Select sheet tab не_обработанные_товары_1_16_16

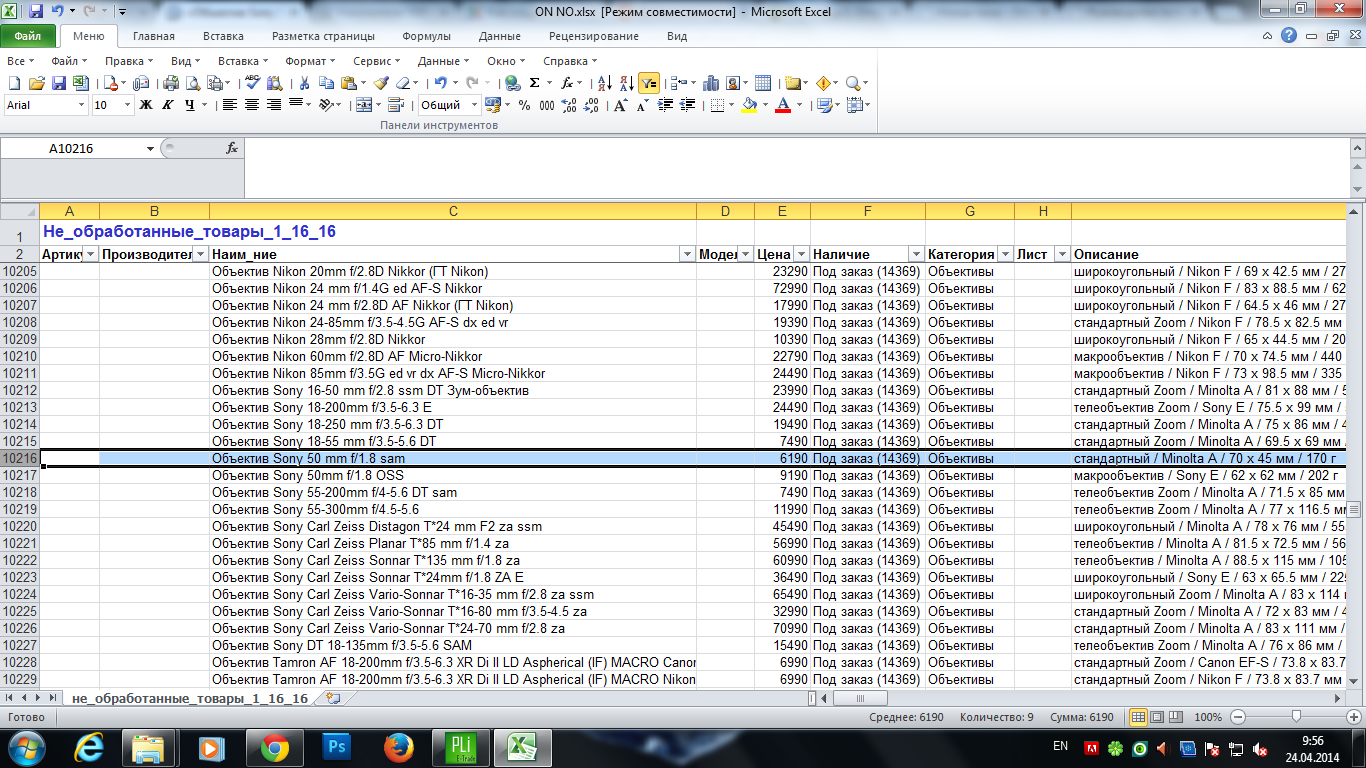(x=190, y=698)
